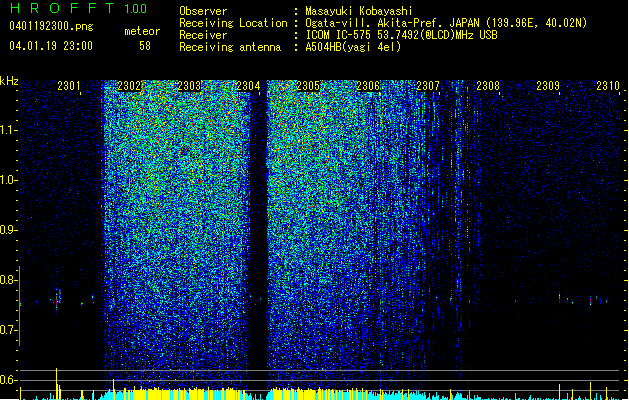629x400 pixels.
Task: Click the 1.0 kHz axis label
Action: [8, 180]
